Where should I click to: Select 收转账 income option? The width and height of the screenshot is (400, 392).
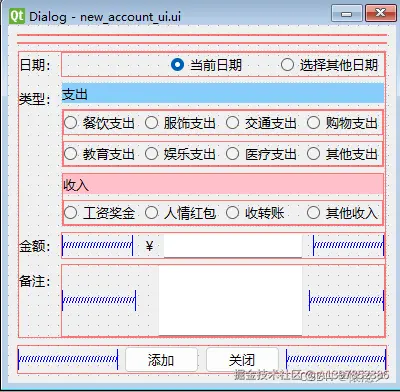tap(255, 212)
